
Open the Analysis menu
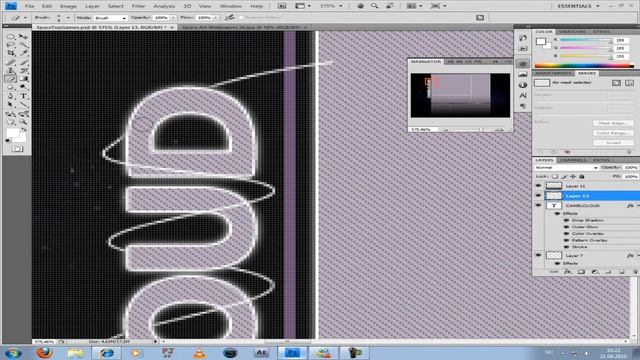pyautogui.click(x=164, y=6)
